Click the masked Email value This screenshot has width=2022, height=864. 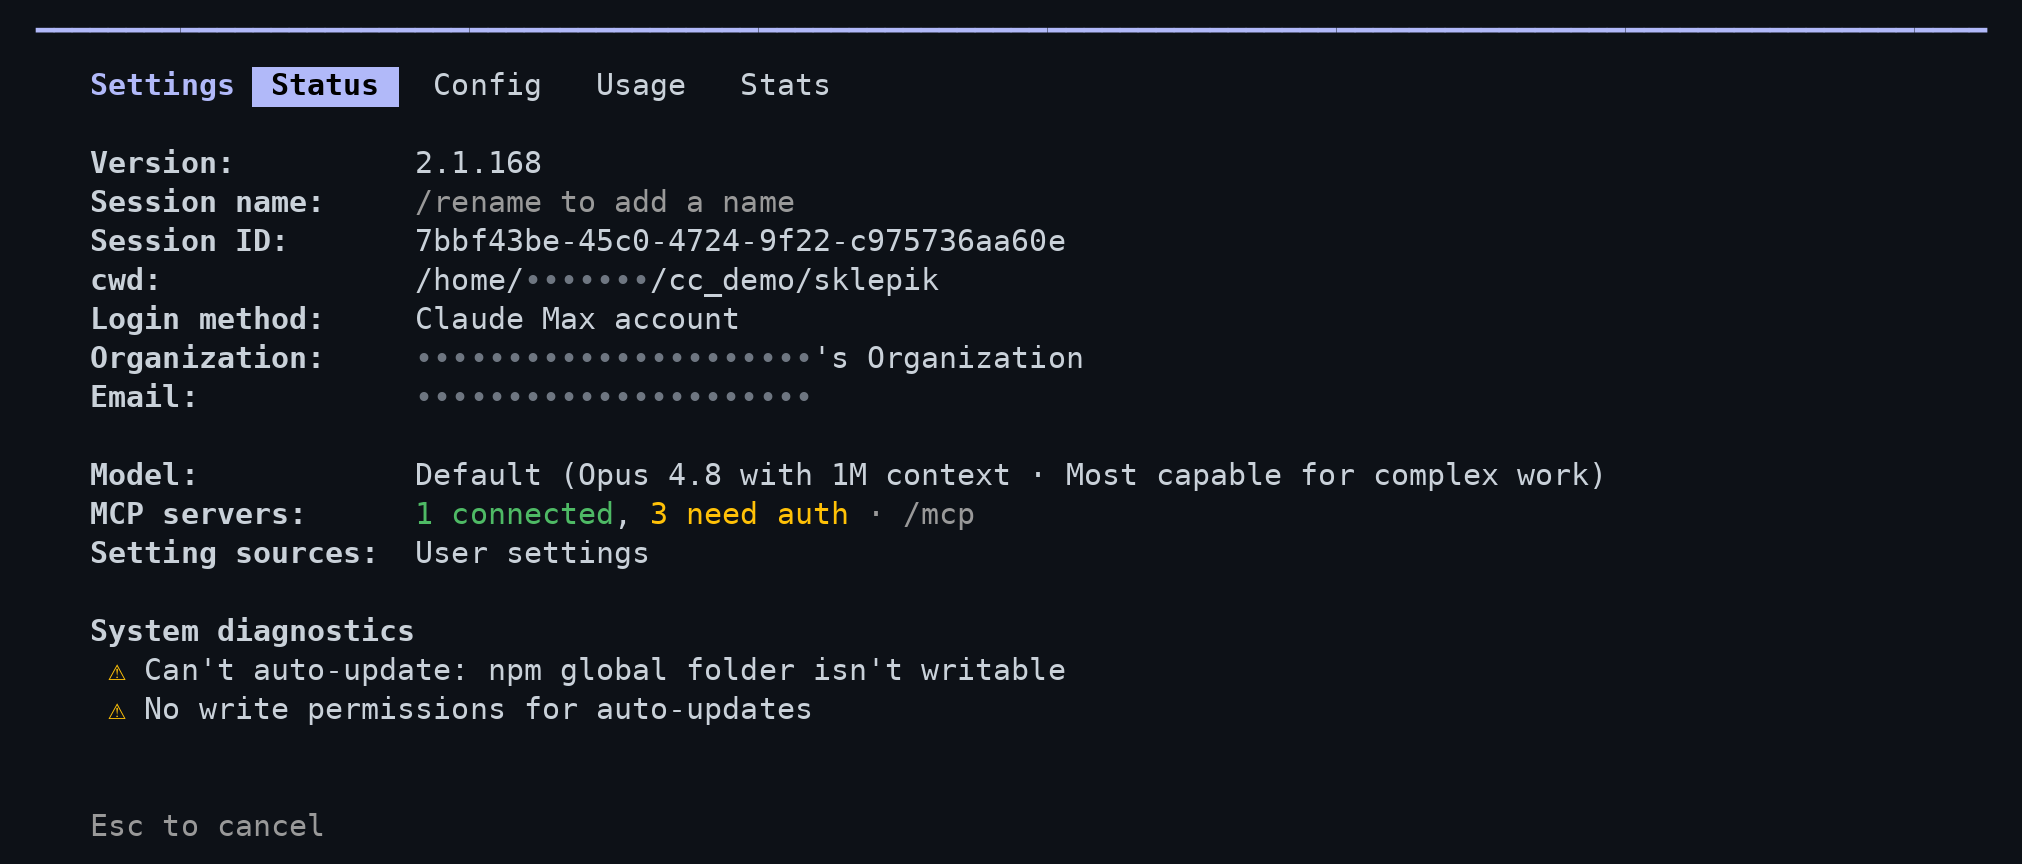point(613,397)
